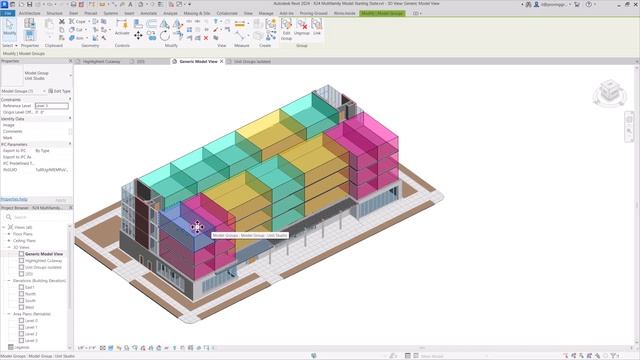Select Mirror - Pick Axis tool
Image resolution: width=640 pixels, height=360 pixels.
tap(164, 24)
